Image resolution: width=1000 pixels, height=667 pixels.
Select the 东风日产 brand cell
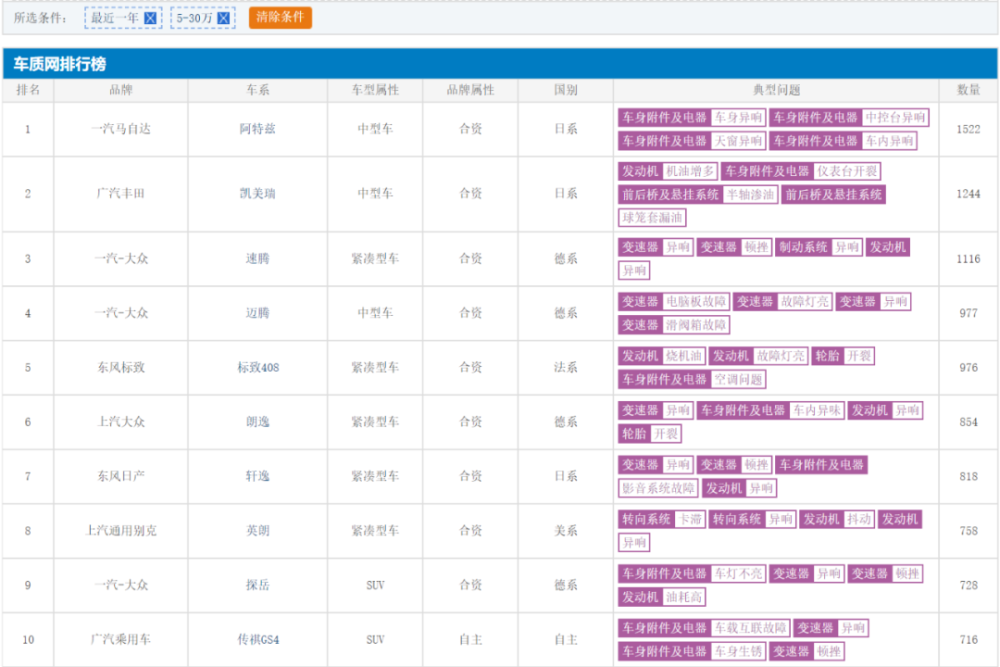tap(121, 476)
